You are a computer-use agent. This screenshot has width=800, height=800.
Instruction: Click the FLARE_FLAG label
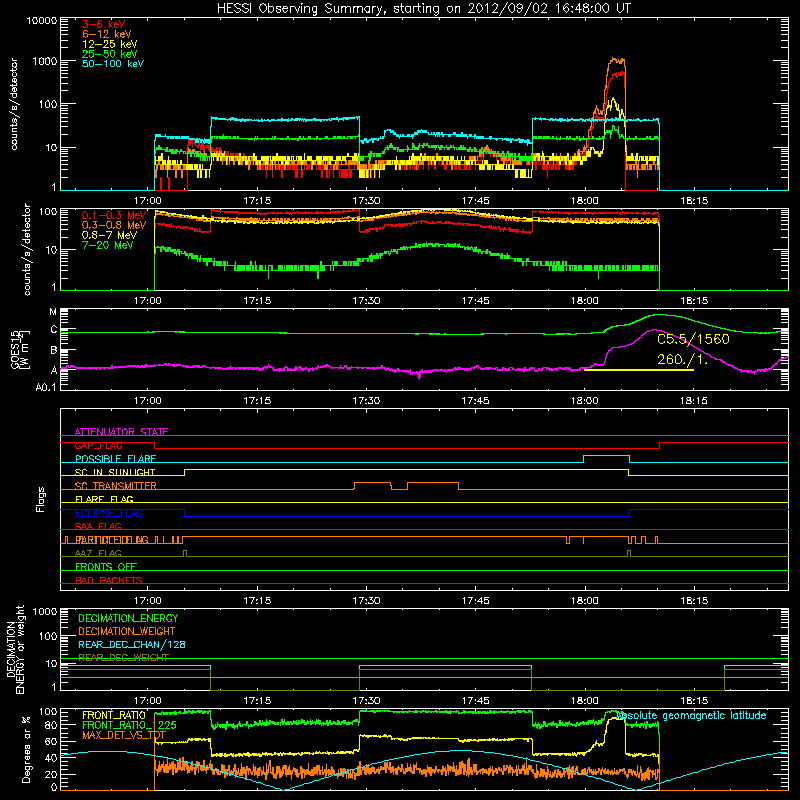point(104,499)
